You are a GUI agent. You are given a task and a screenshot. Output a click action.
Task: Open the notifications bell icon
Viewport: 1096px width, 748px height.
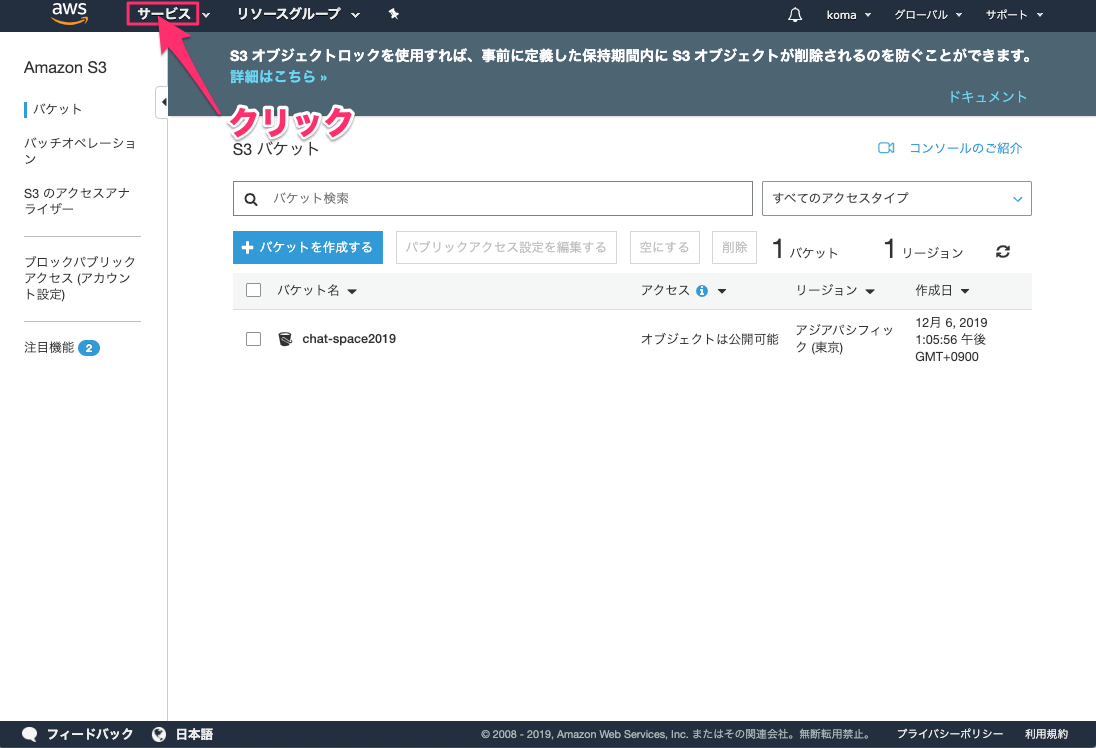point(795,15)
